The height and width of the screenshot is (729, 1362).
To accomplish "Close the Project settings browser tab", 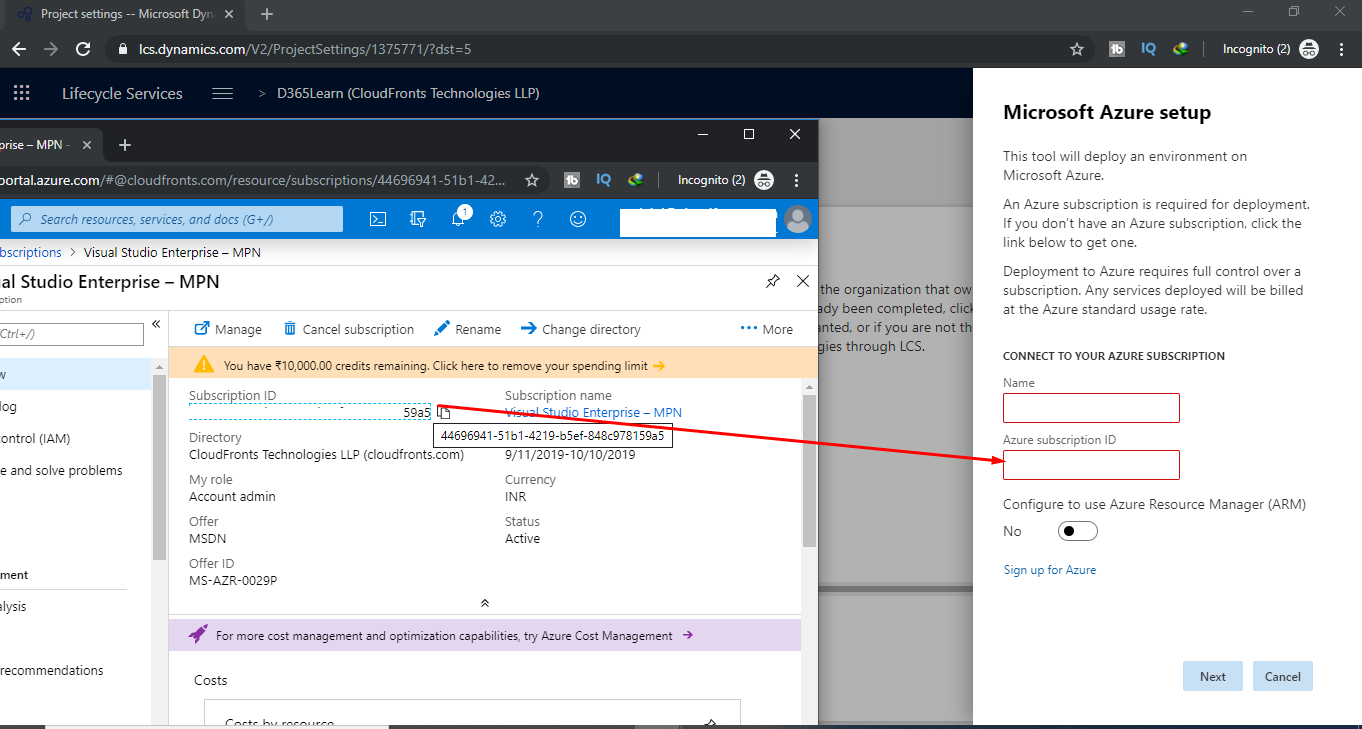I will coord(229,14).
